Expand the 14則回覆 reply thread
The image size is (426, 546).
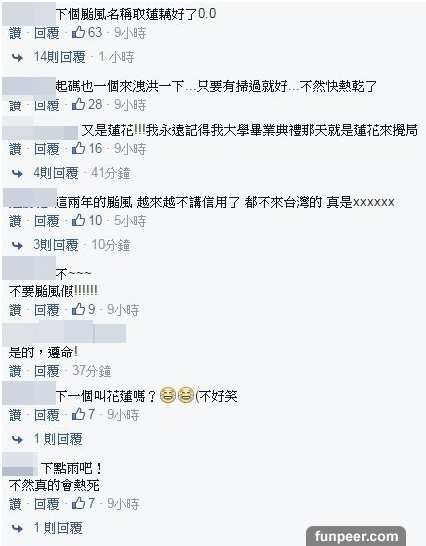[x=60, y=57]
